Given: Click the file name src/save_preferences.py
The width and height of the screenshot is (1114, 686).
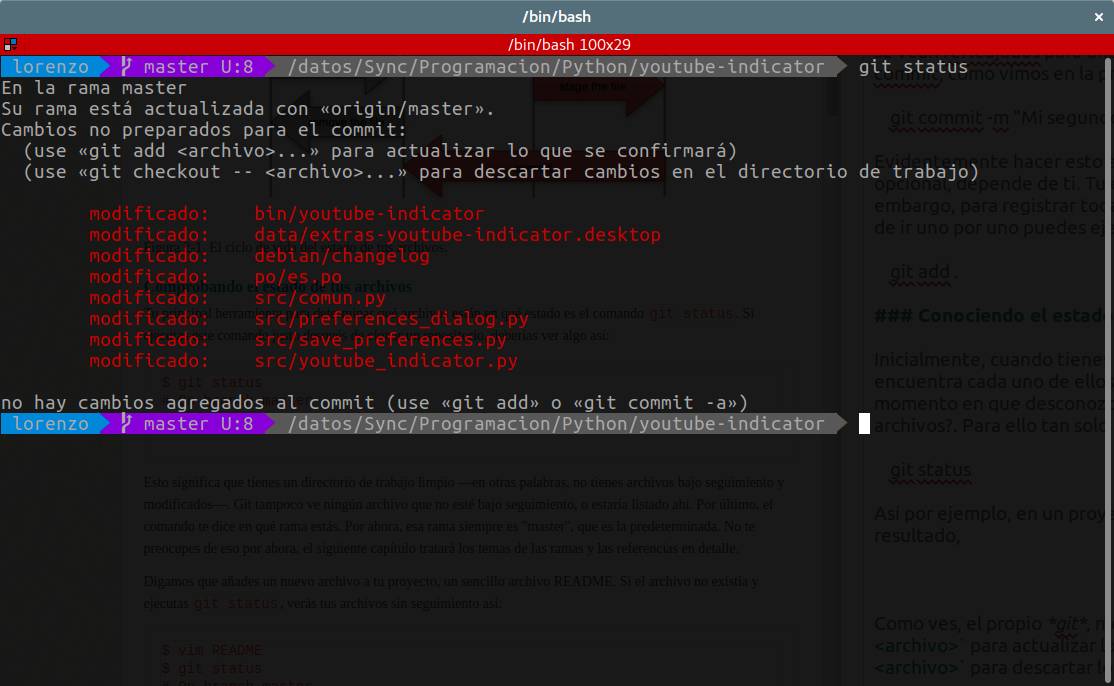Looking at the screenshot, I should coord(380,339).
